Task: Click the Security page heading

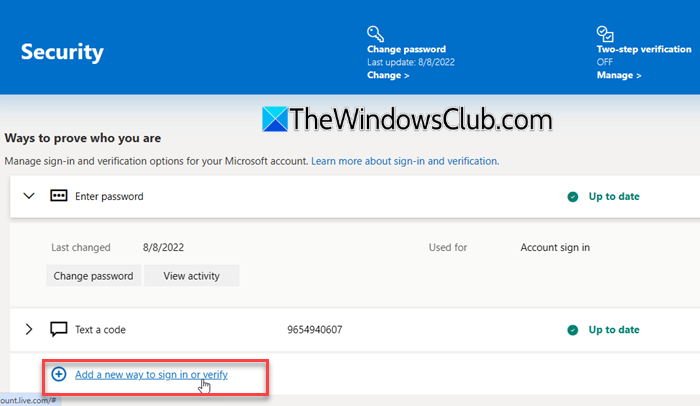Action: [x=62, y=52]
